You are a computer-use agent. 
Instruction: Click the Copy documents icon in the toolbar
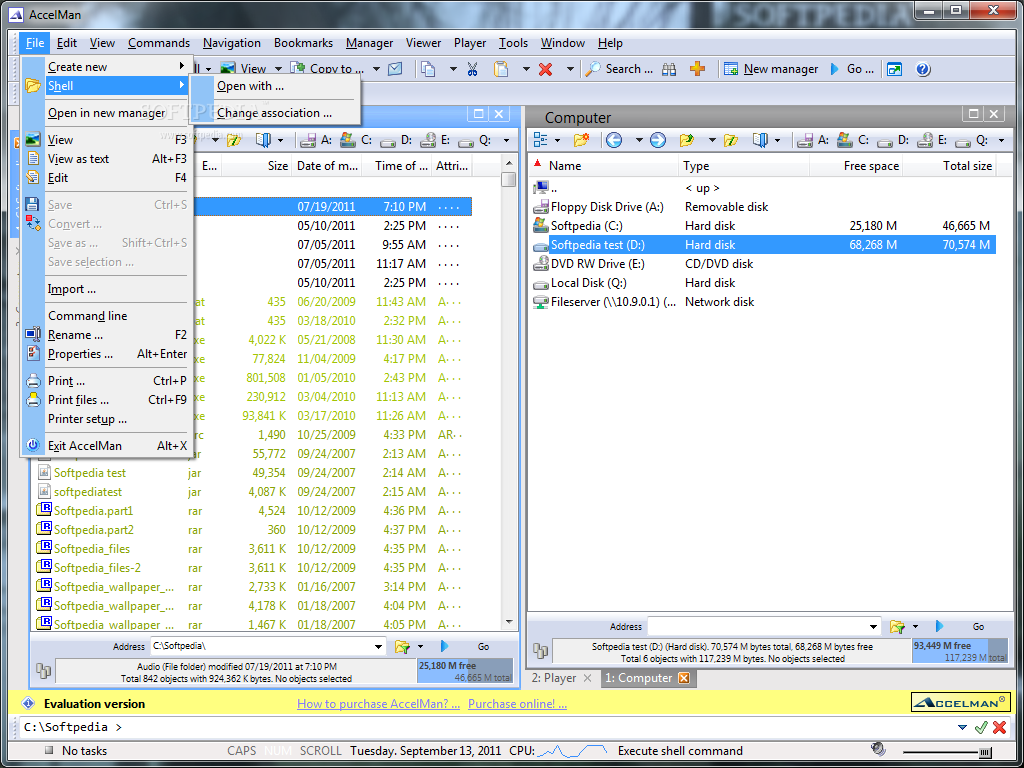428,69
